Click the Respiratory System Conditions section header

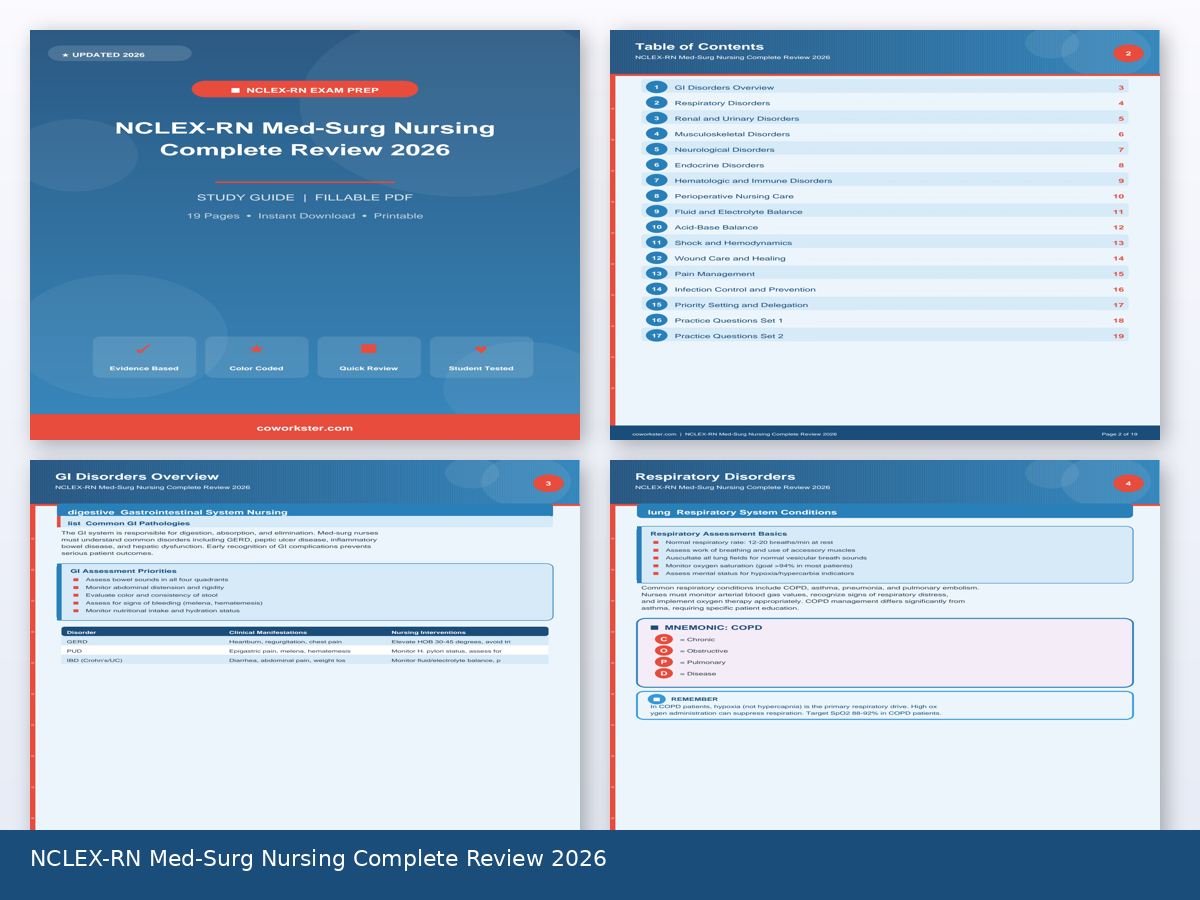(755, 512)
